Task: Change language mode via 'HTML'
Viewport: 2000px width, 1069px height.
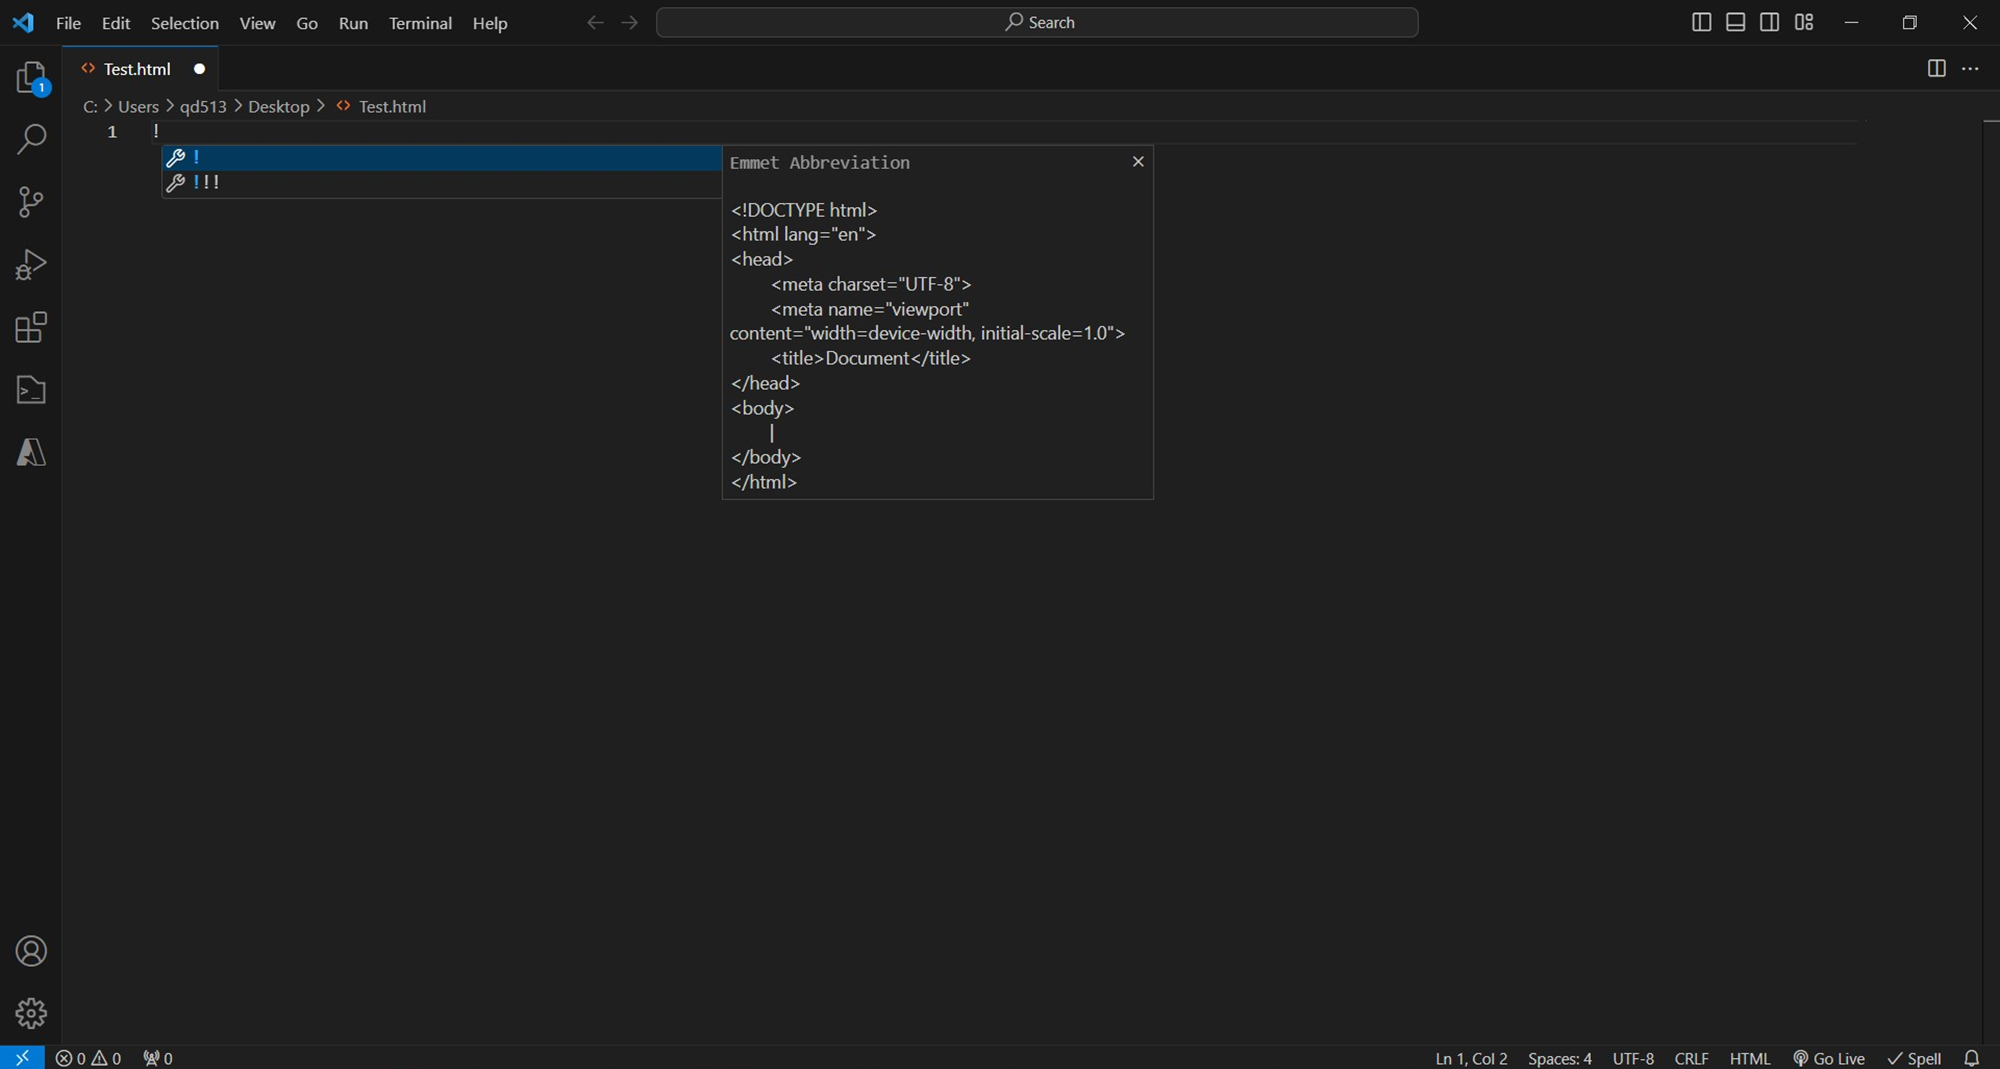Action: pos(1749,1058)
